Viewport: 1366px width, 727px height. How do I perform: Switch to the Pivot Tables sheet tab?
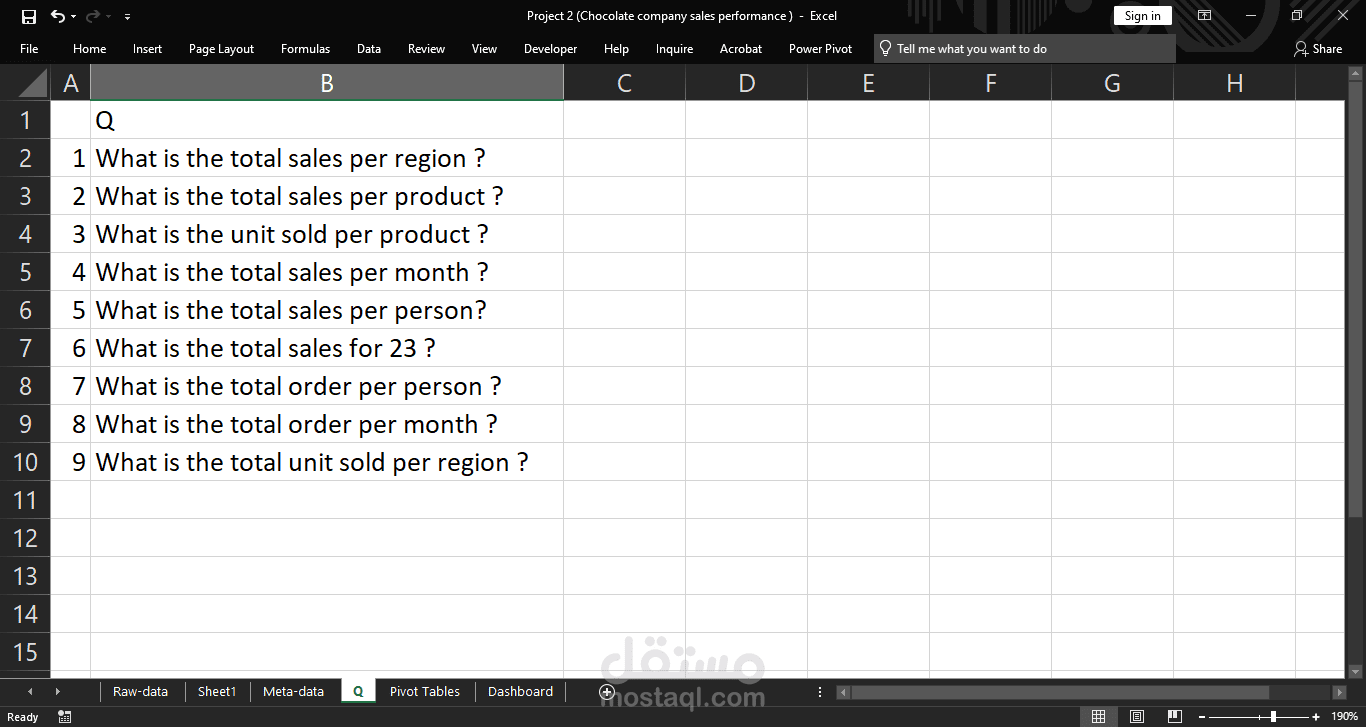coord(424,691)
